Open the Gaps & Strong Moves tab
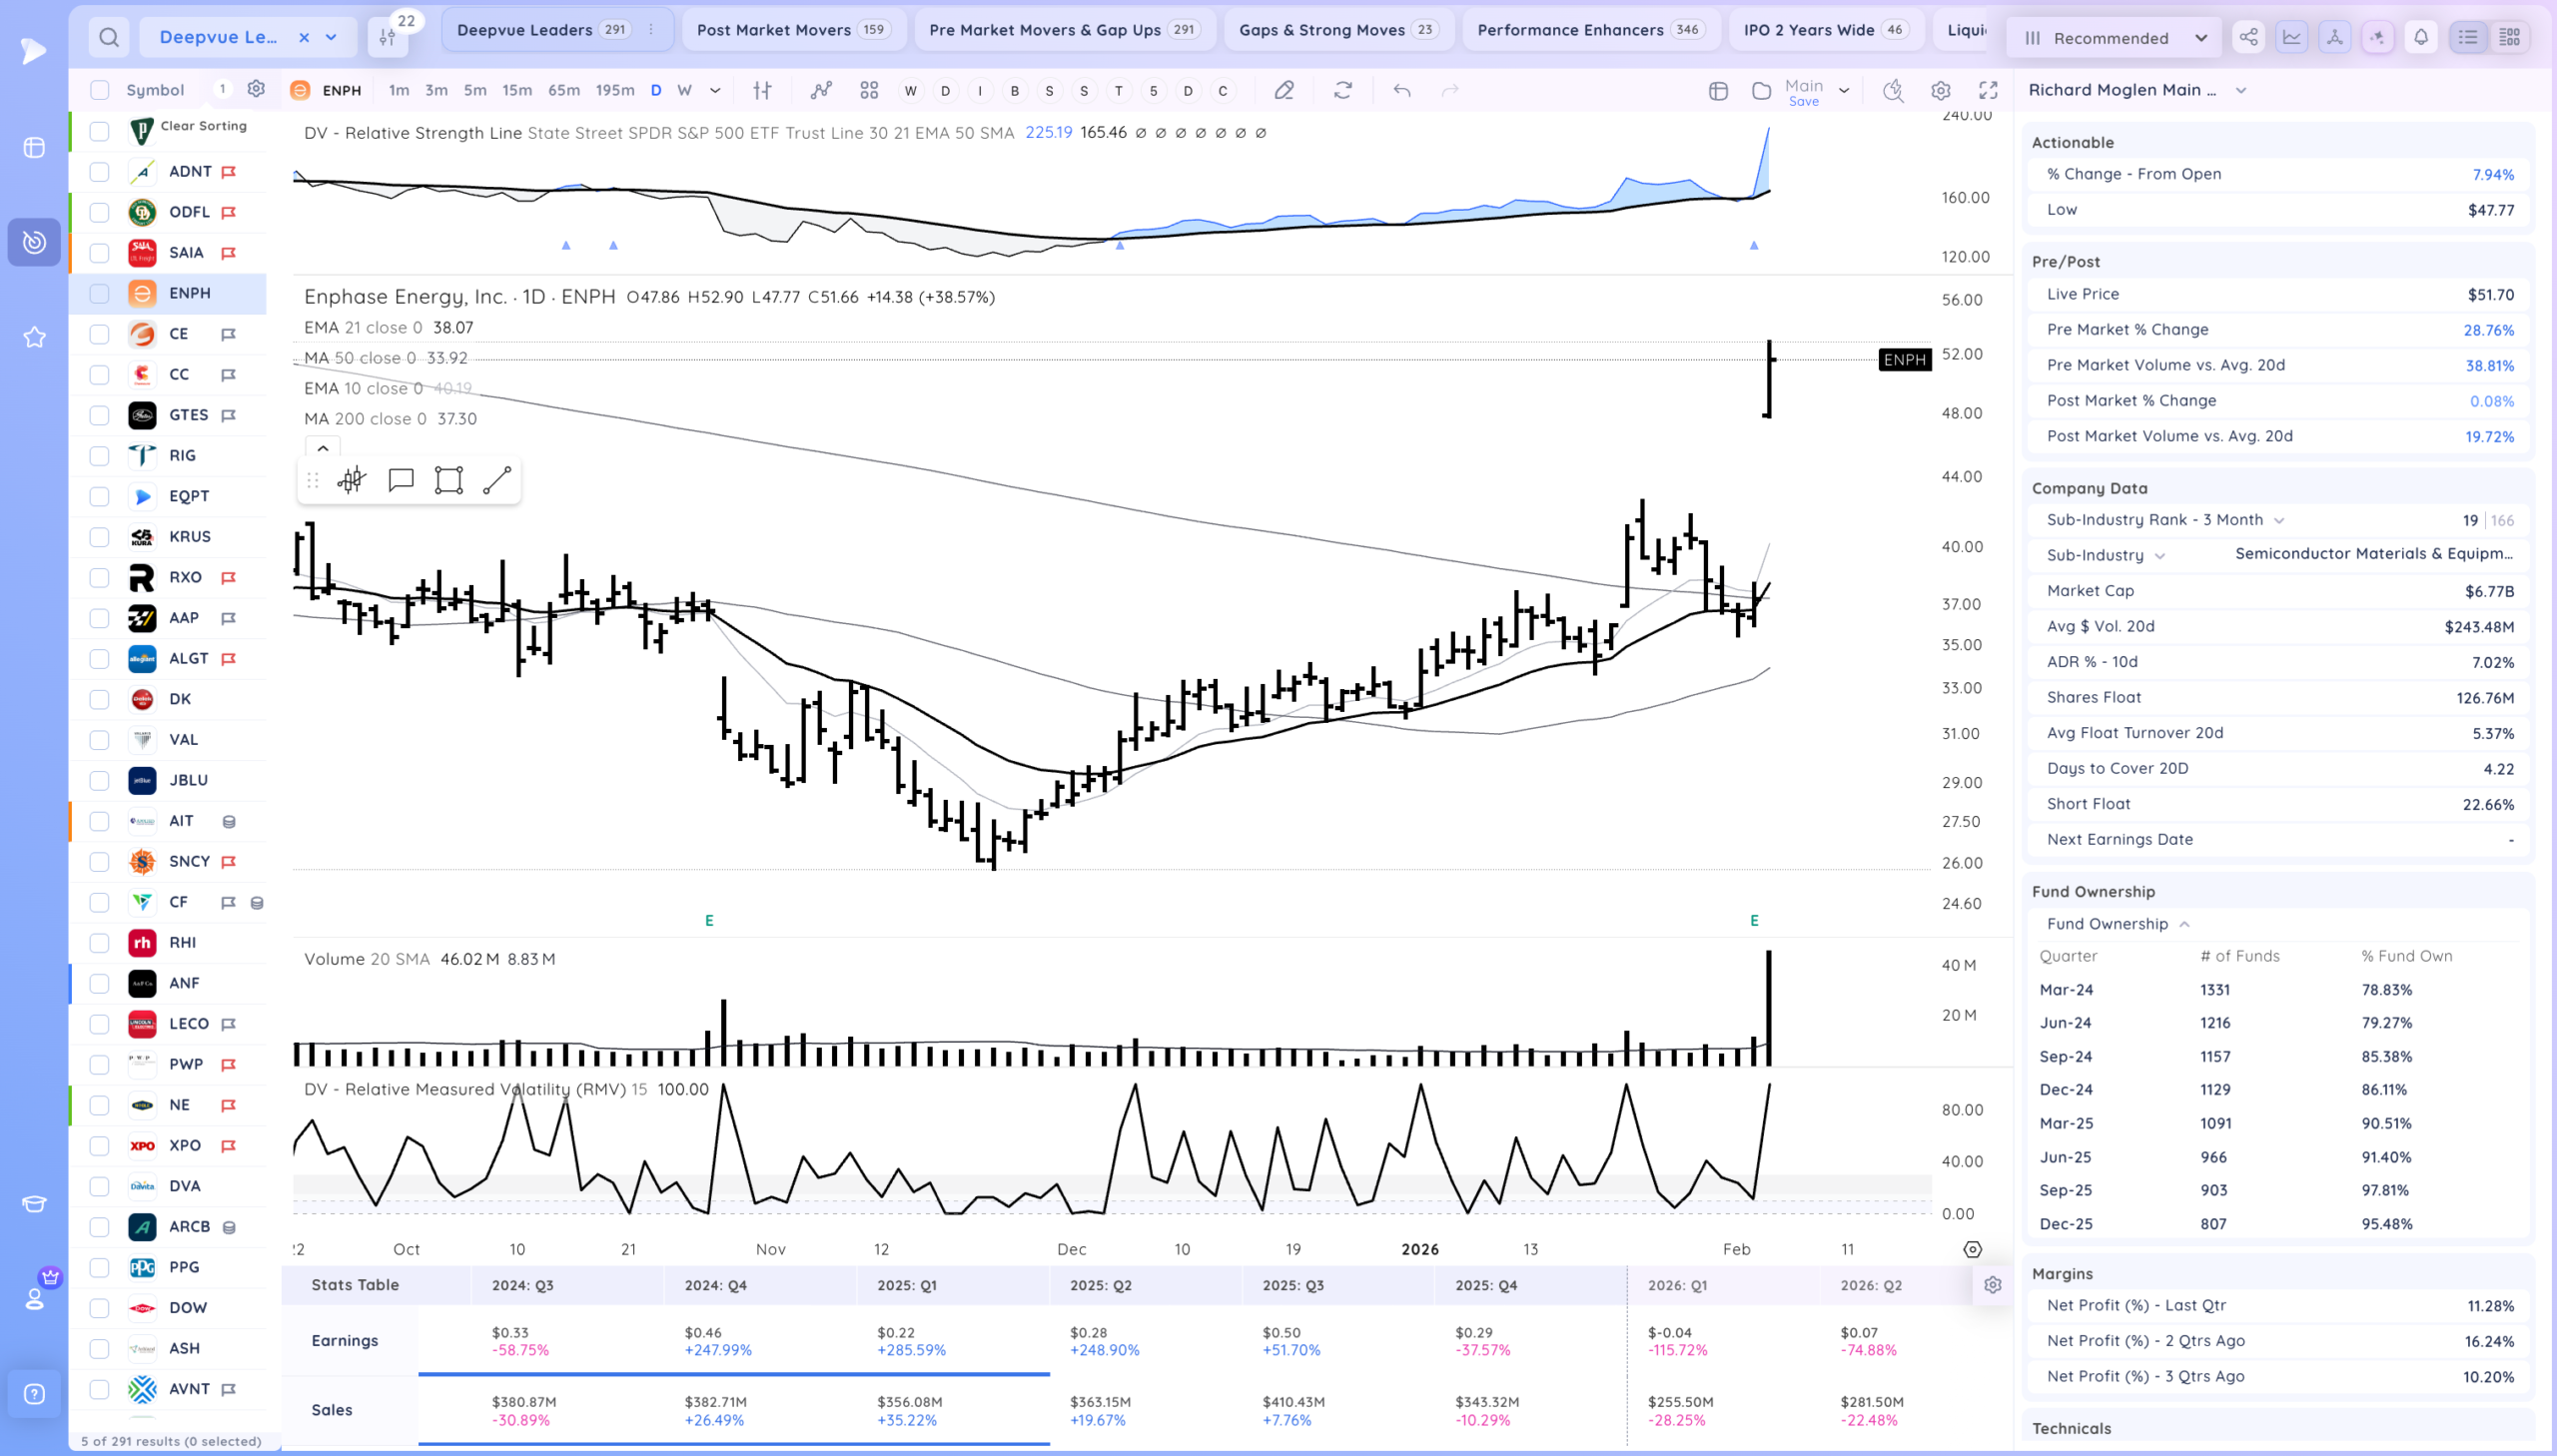The image size is (2557, 1456). [1338, 30]
